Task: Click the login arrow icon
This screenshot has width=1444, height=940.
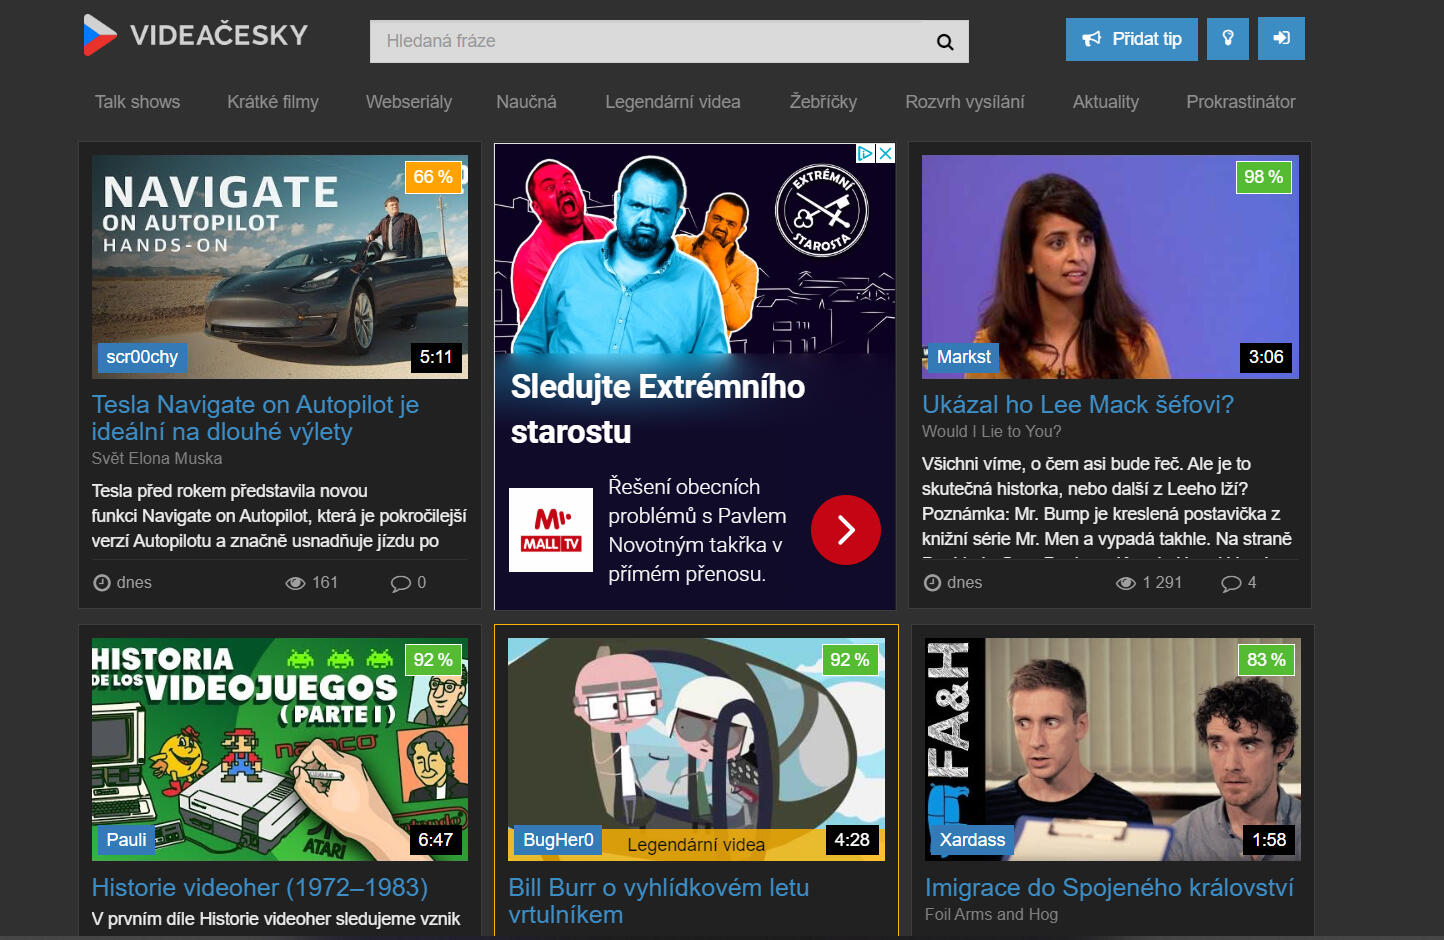Action: click(1280, 39)
